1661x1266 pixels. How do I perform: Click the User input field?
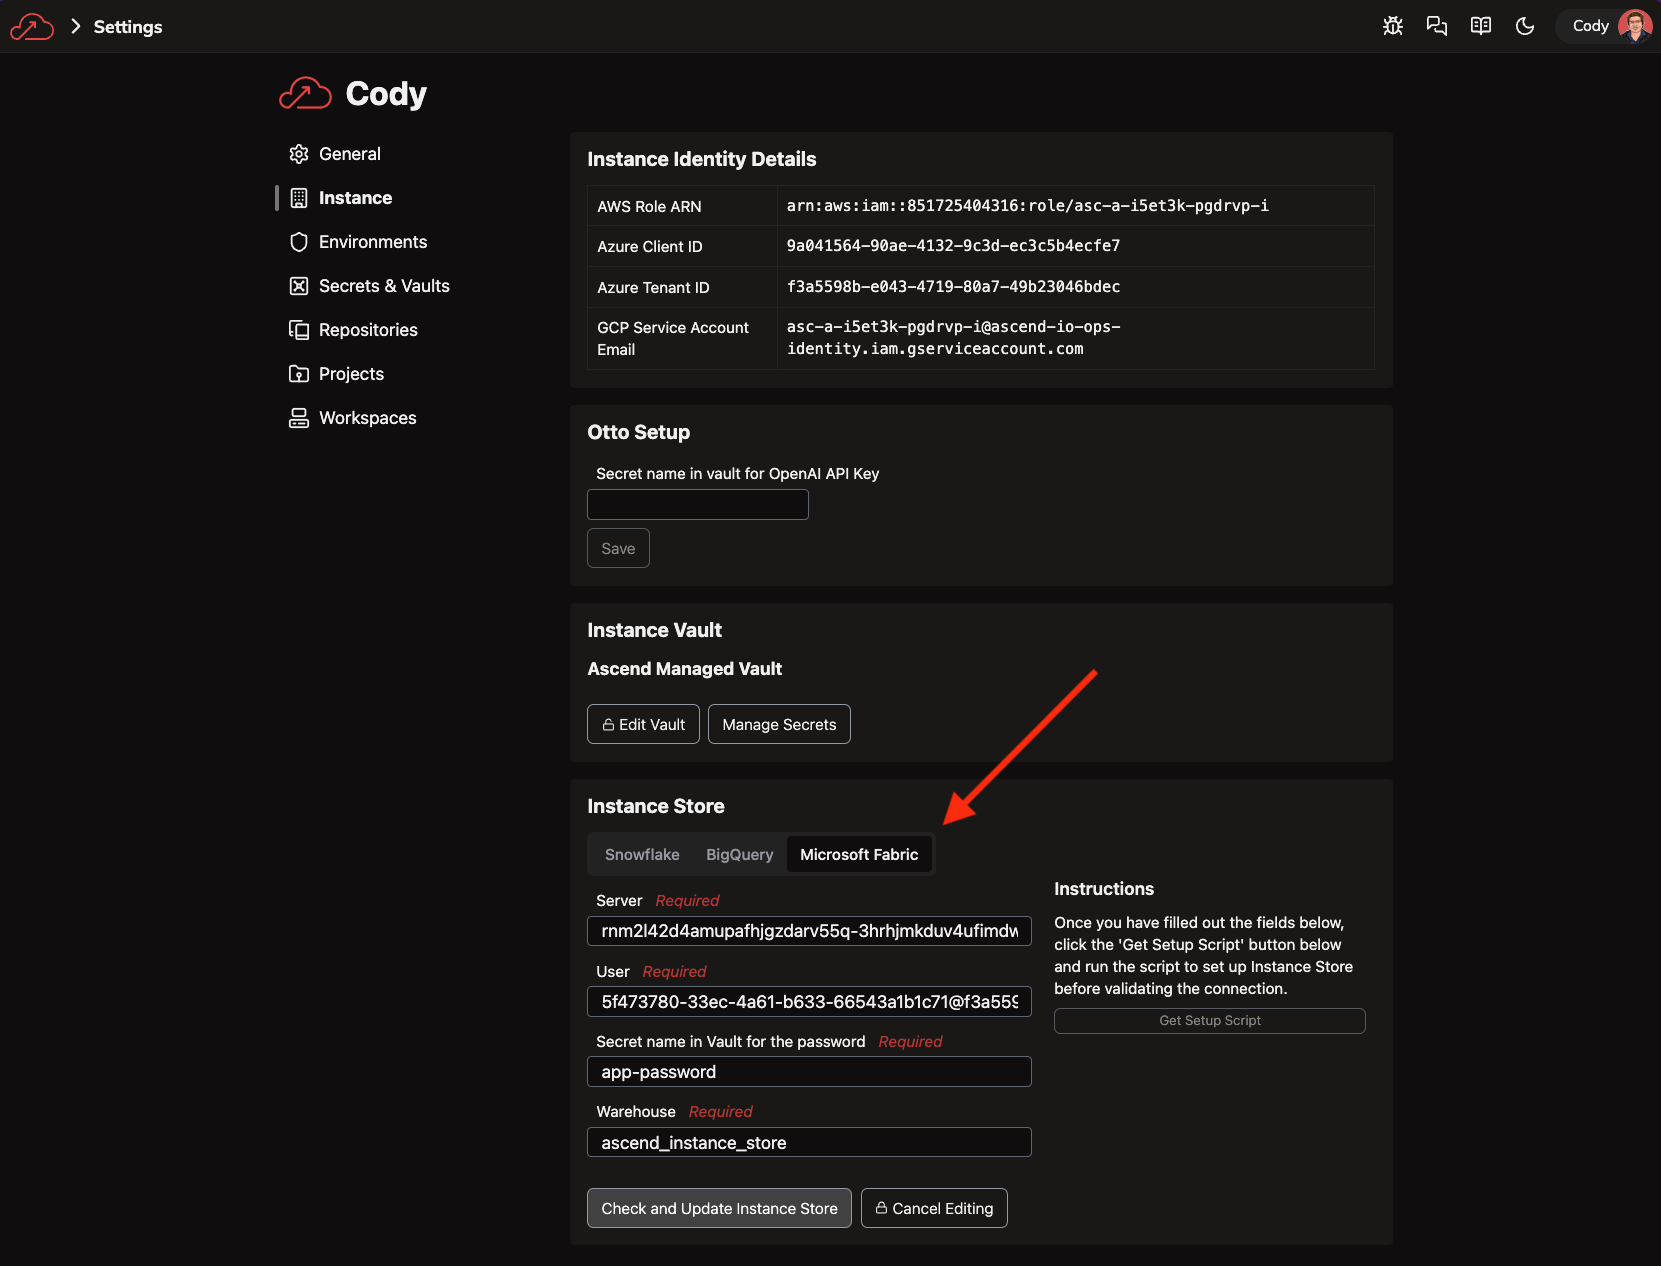coord(809,1001)
